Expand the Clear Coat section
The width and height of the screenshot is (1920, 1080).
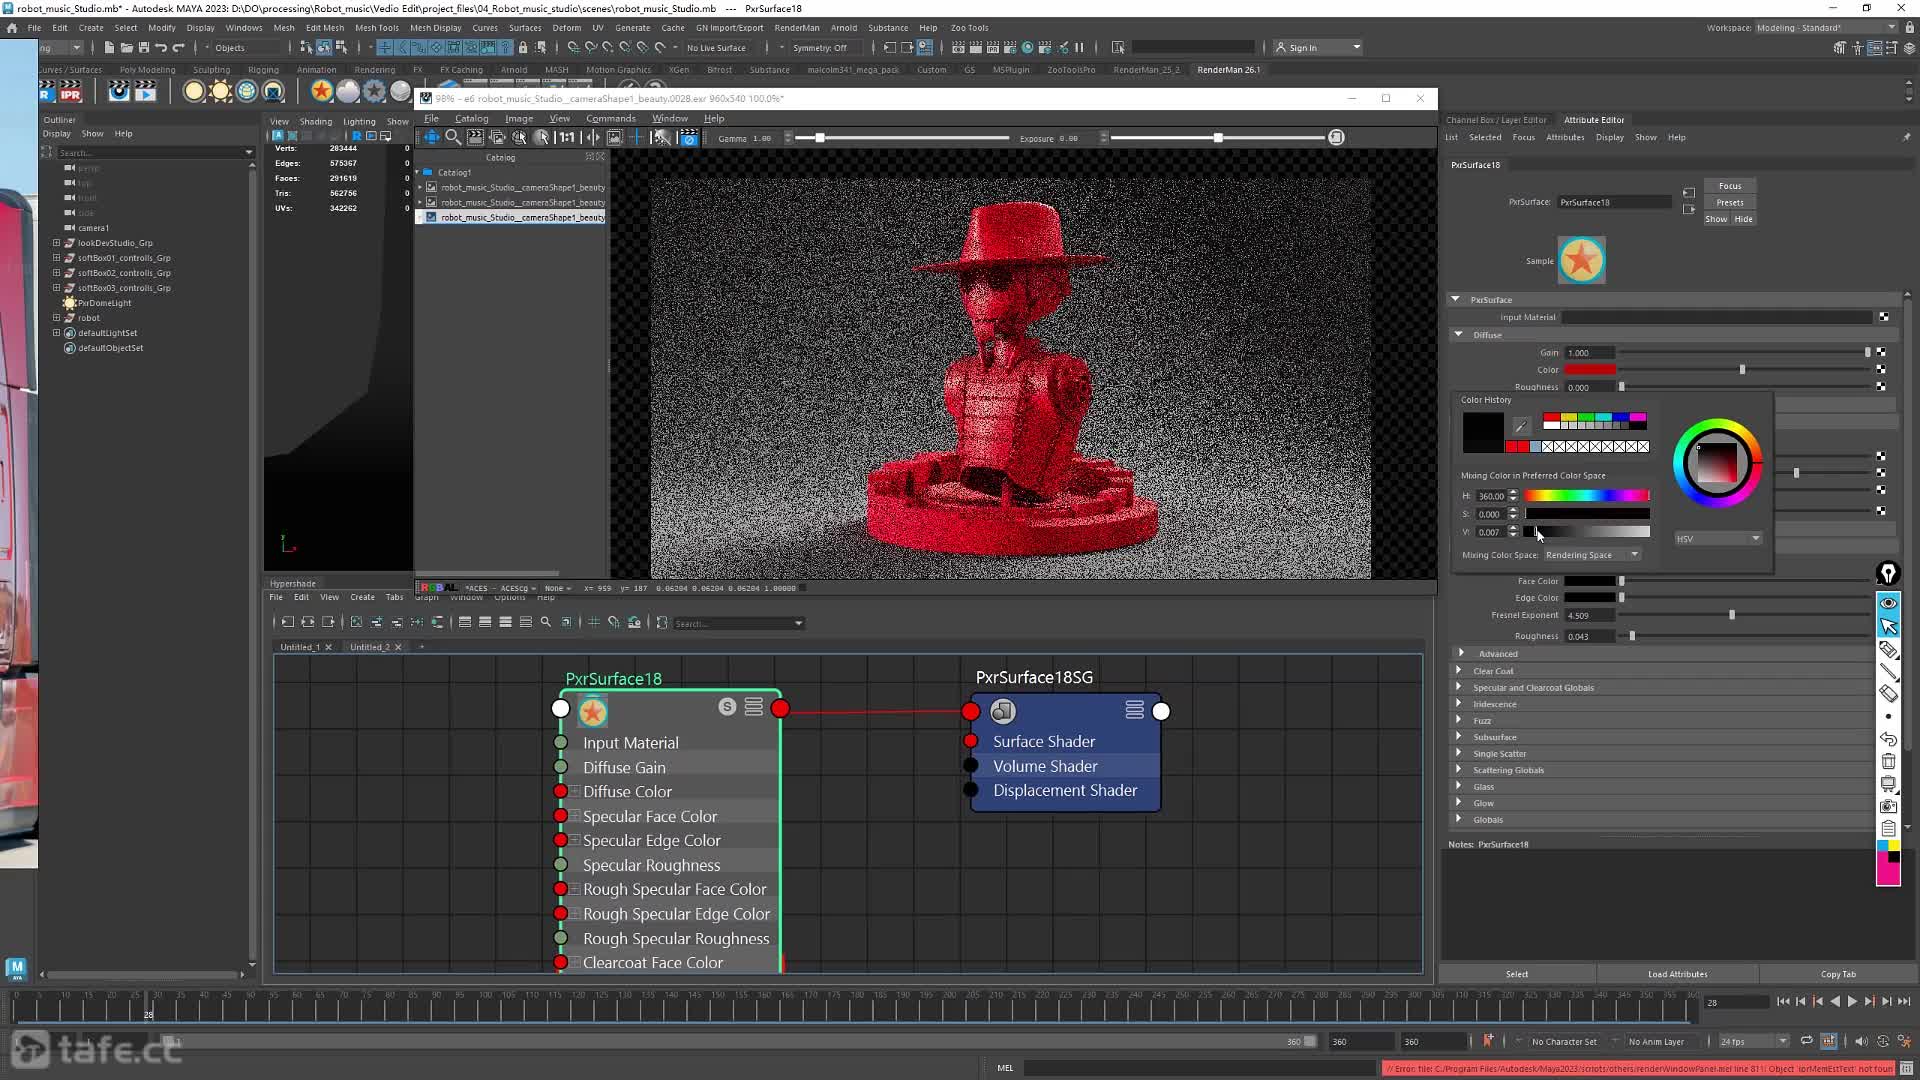(1459, 670)
